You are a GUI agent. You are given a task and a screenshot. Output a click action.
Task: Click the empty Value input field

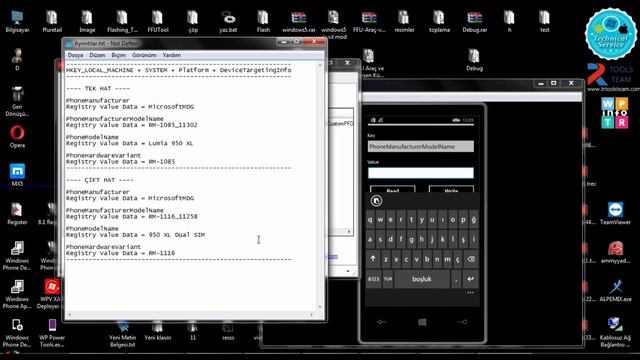pyautogui.click(x=421, y=173)
